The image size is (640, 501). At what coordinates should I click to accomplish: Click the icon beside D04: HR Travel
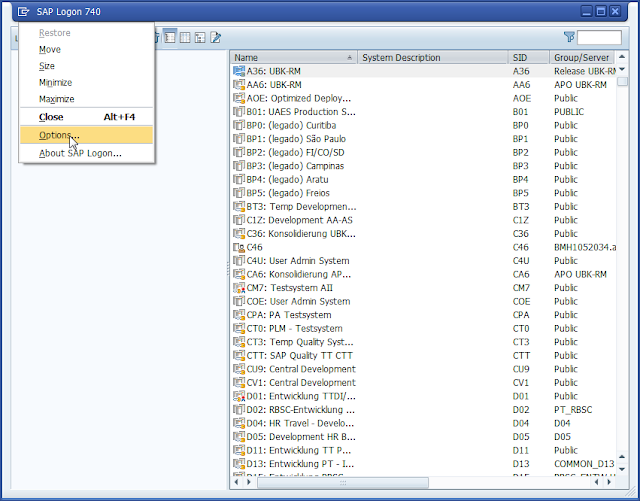click(239, 423)
